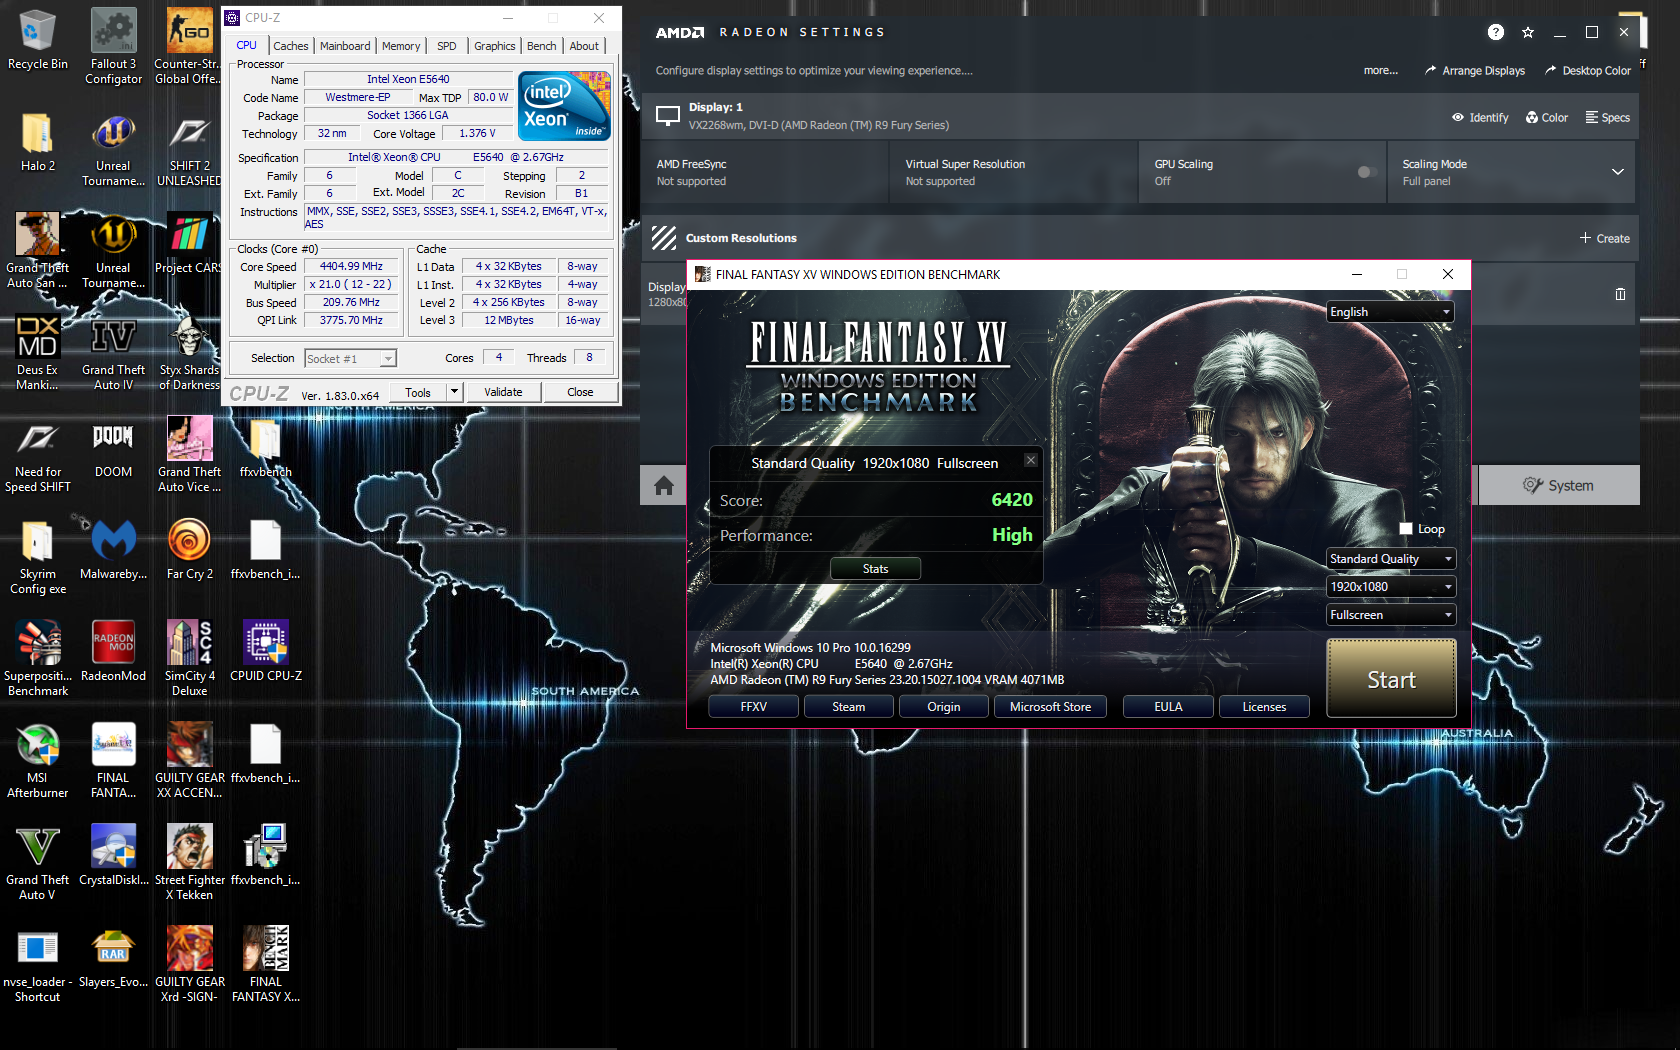
Task: Open CPUID CPU-Z desktop icon
Action: pos(265,651)
